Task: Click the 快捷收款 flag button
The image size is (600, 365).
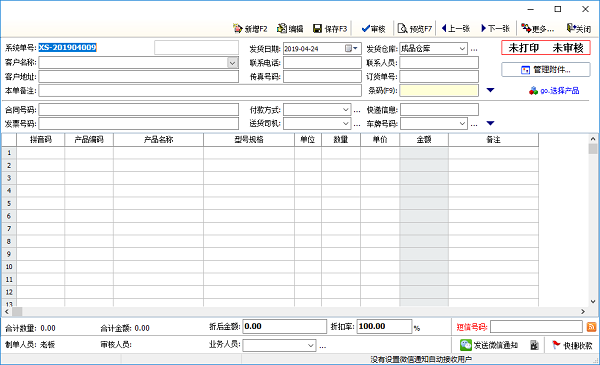Action: [x=572, y=345]
